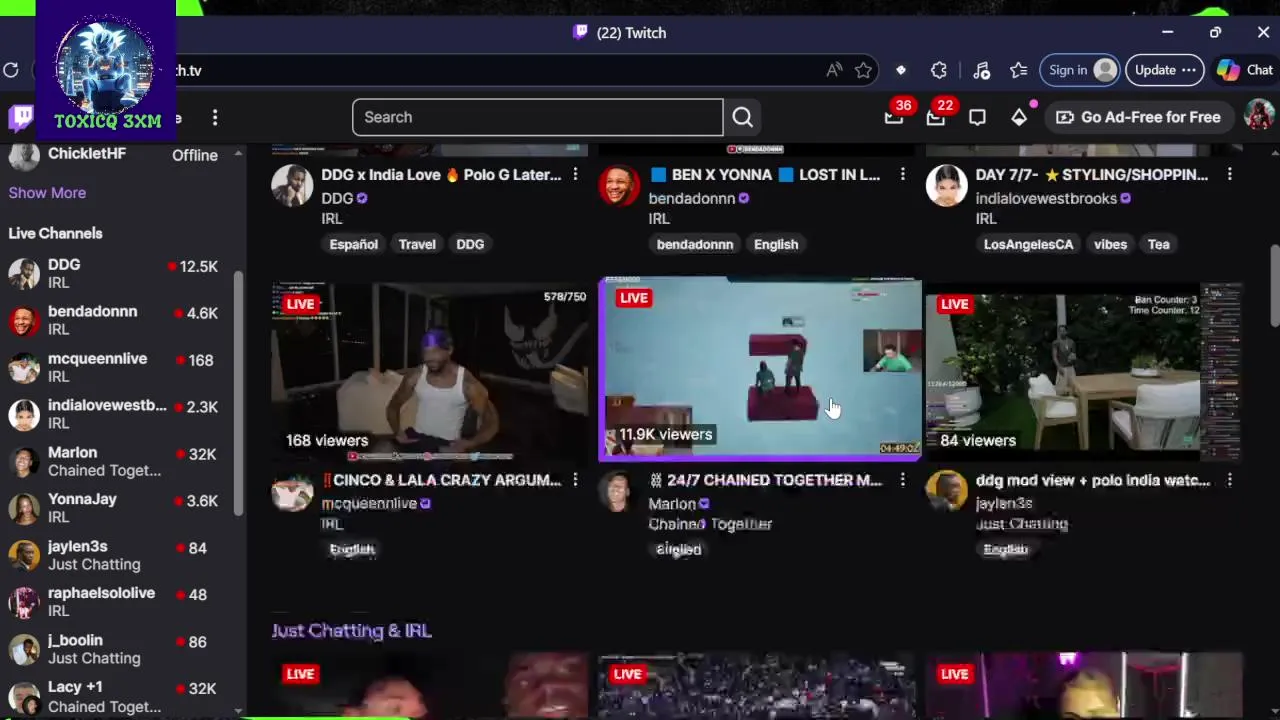
Task: Click the search magnifier button
Action: click(742, 117)
